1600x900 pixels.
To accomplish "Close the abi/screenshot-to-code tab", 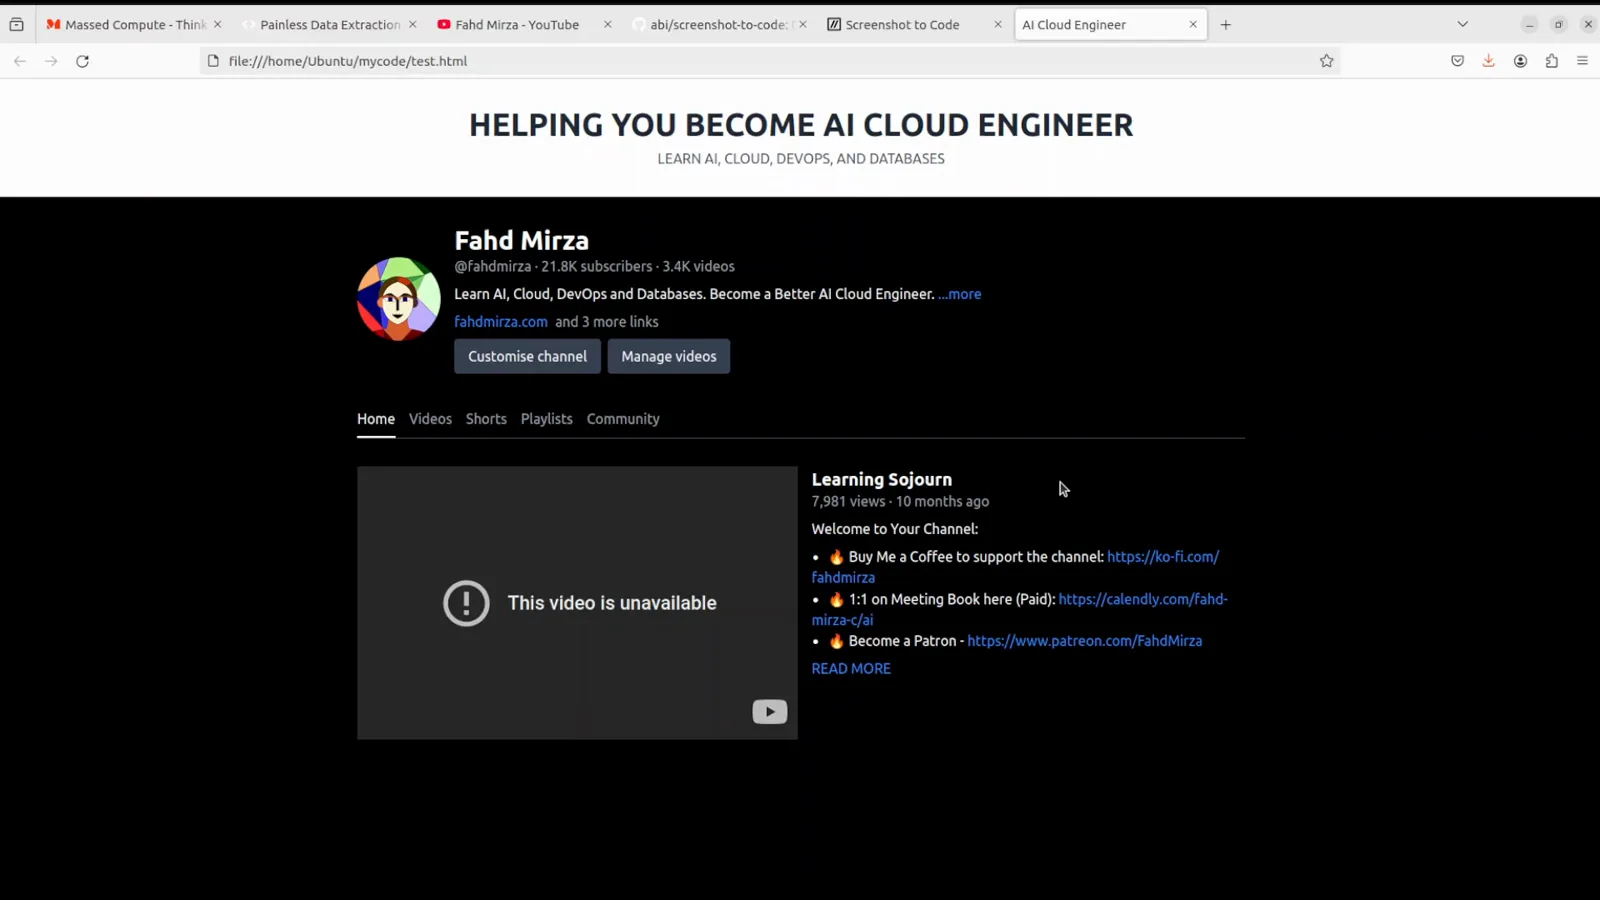I will coord(802,25).
